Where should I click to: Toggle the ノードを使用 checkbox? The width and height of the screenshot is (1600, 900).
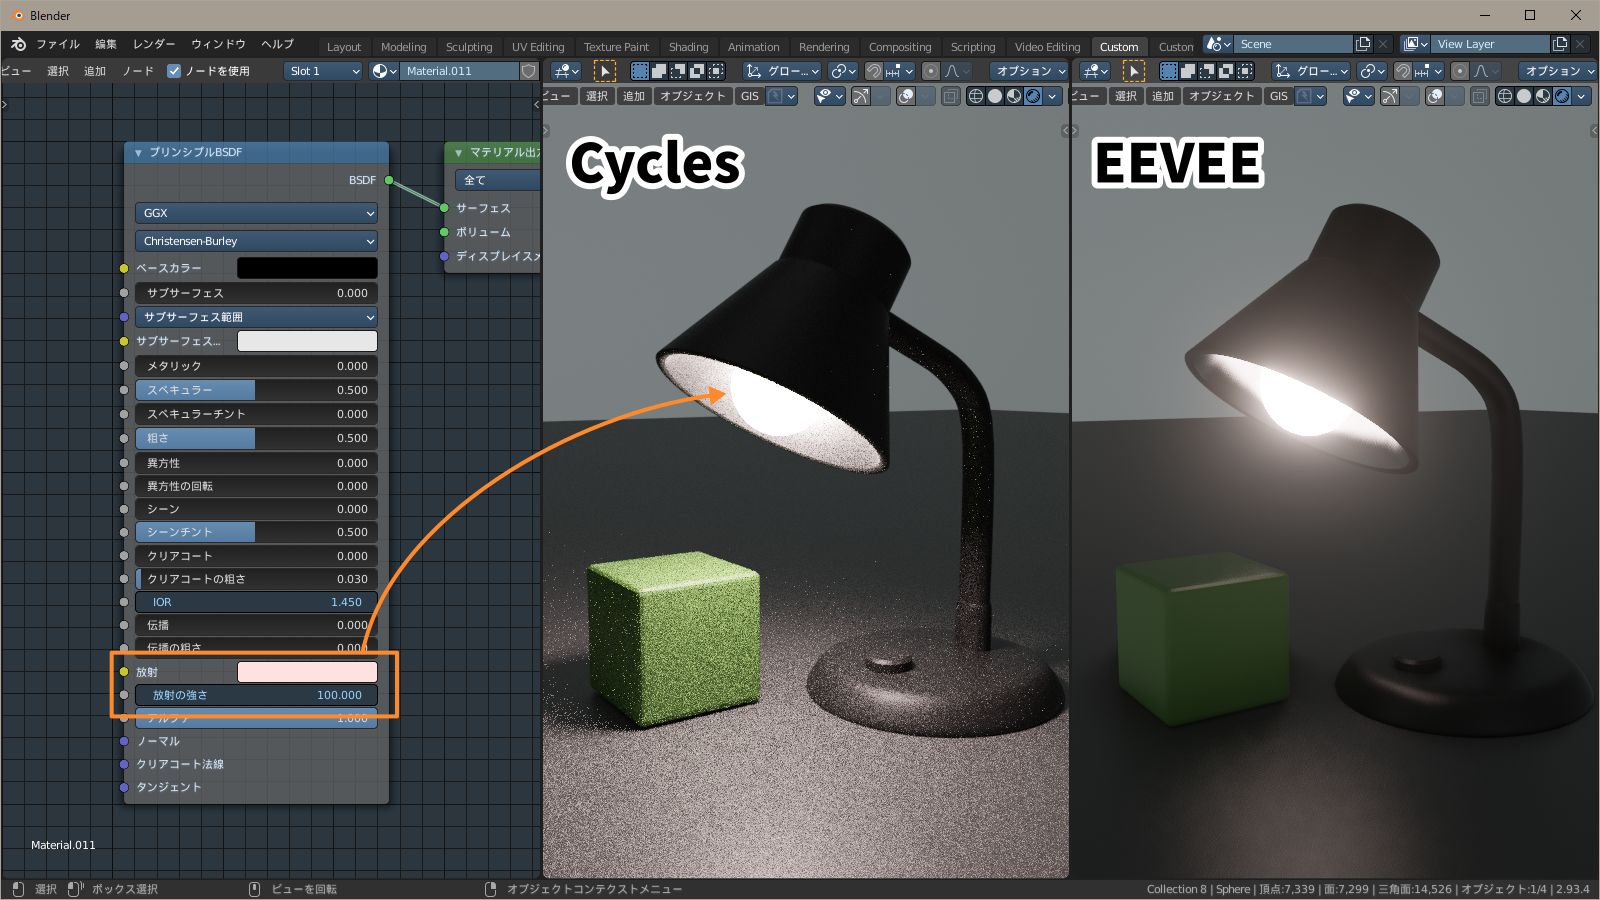coord(174,71)
